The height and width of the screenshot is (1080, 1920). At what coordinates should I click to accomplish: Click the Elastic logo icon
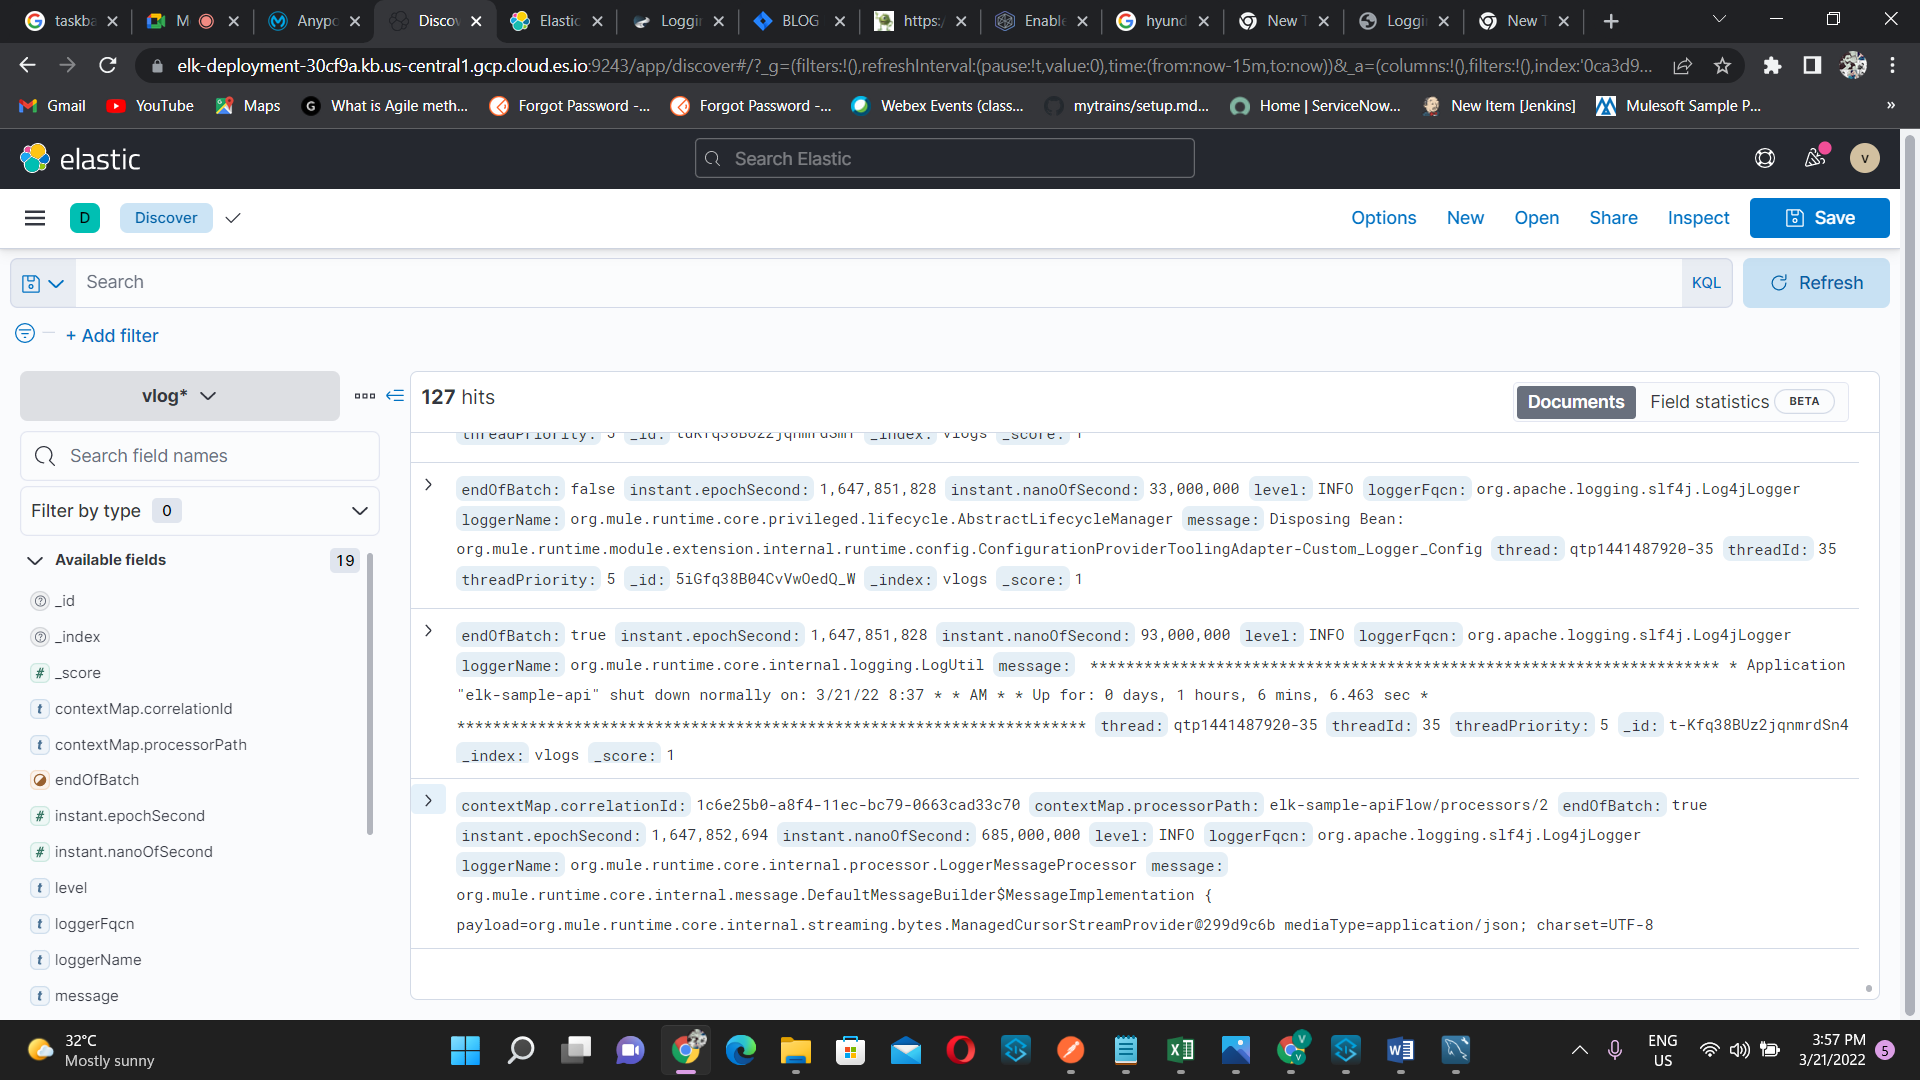click(x=36, y=158)
